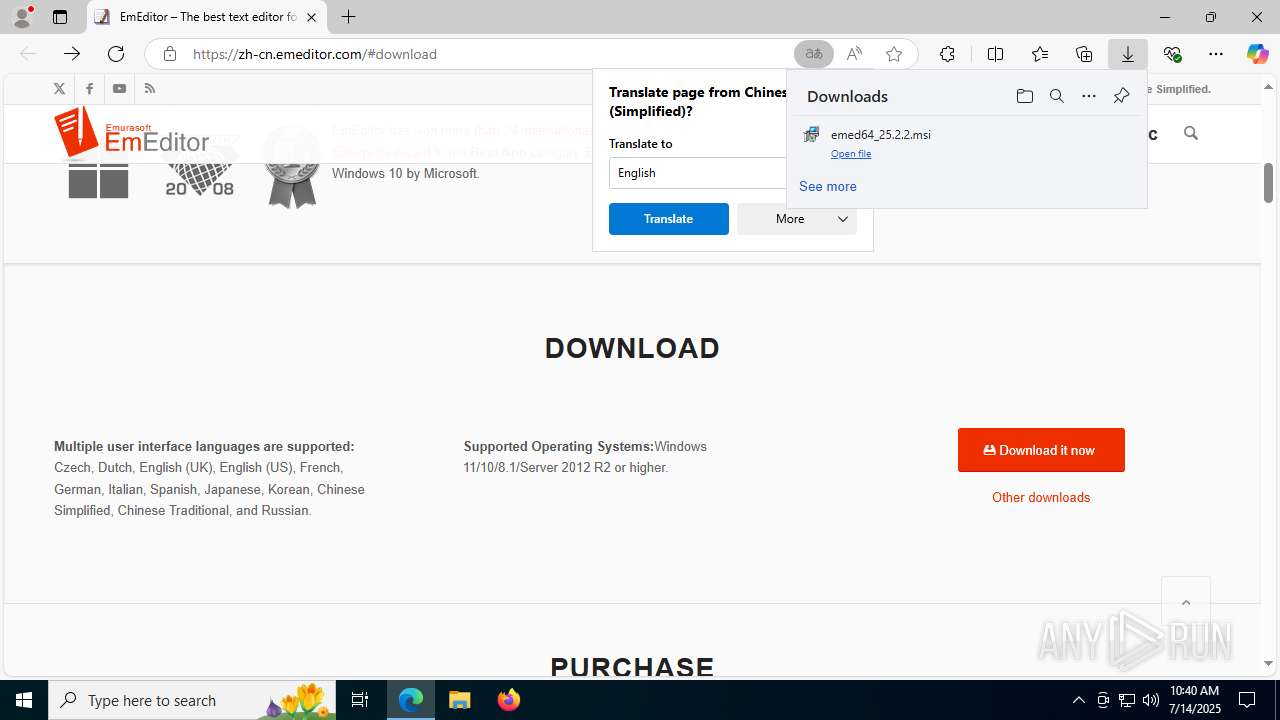Open File Explorer from taskbar
Viewport: 1280px width, 720px height.
click(x=460, y=700)
